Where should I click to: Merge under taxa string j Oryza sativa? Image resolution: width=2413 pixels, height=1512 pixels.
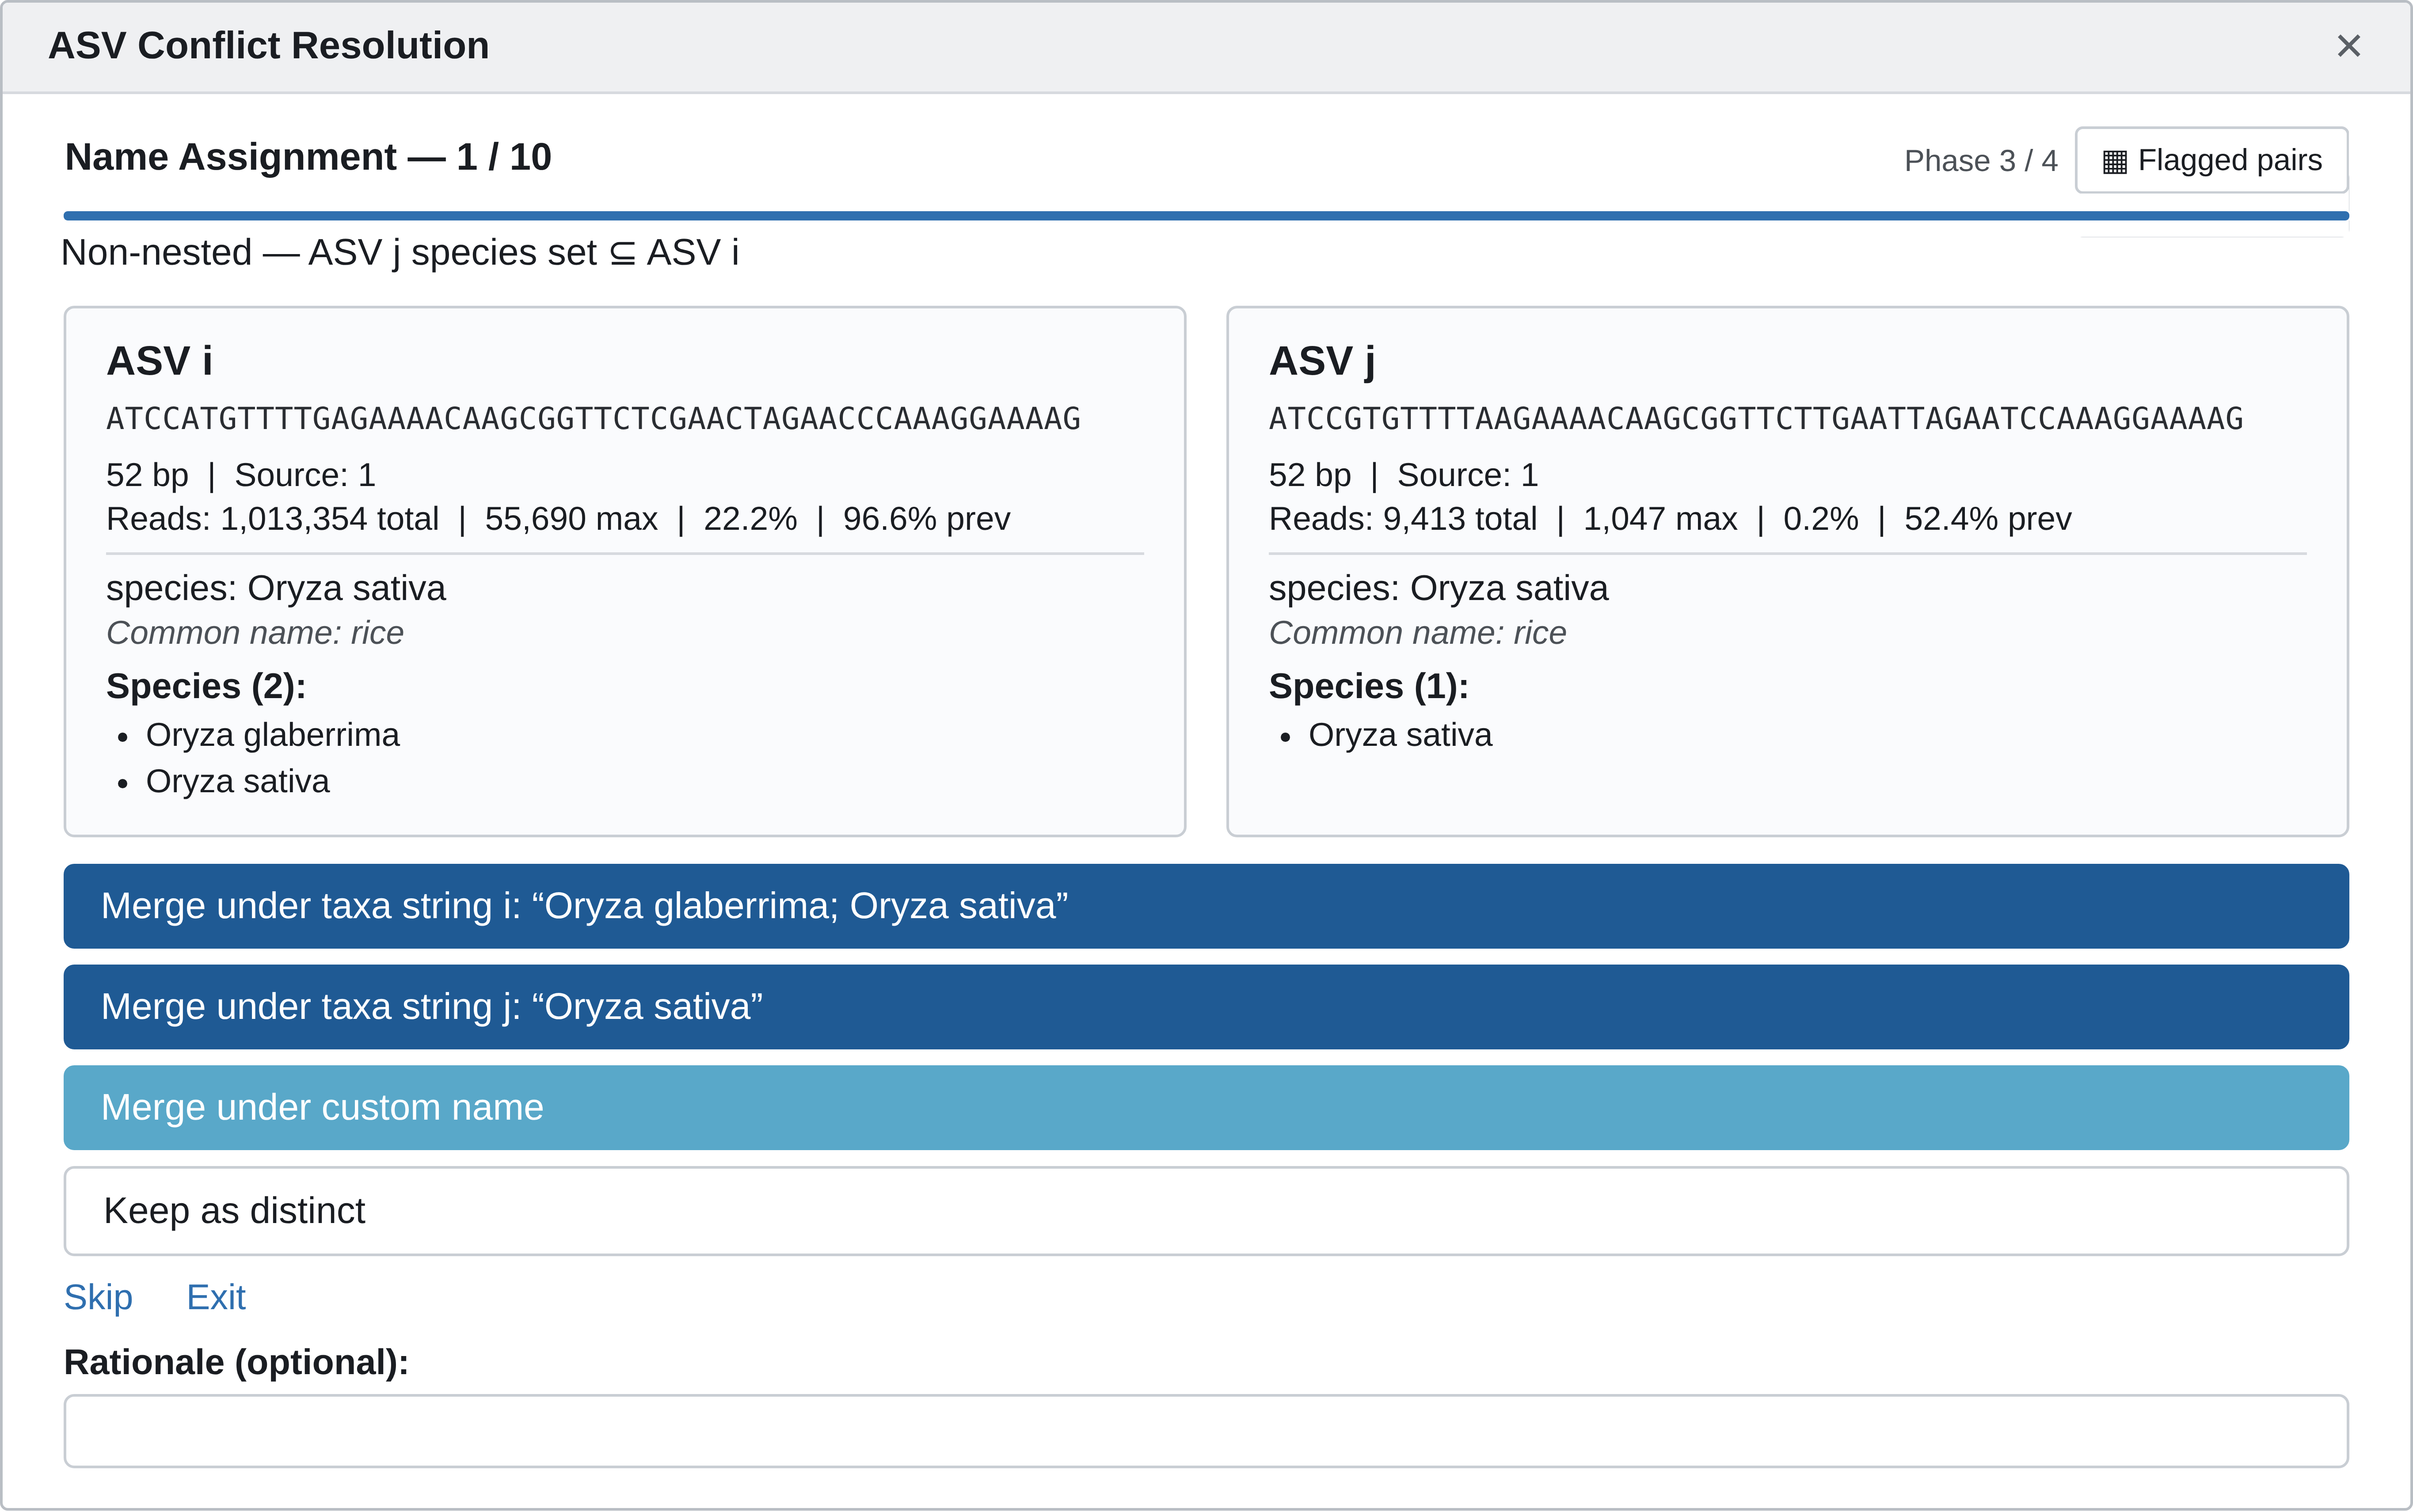(x=1206, y=1007)
